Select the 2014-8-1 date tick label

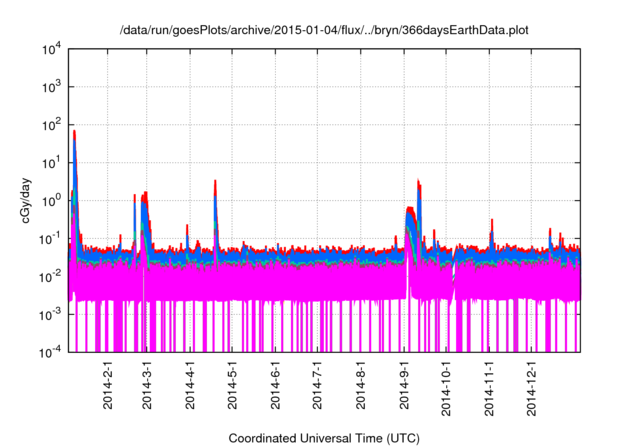pyautogui.click(x=359, y=390)
